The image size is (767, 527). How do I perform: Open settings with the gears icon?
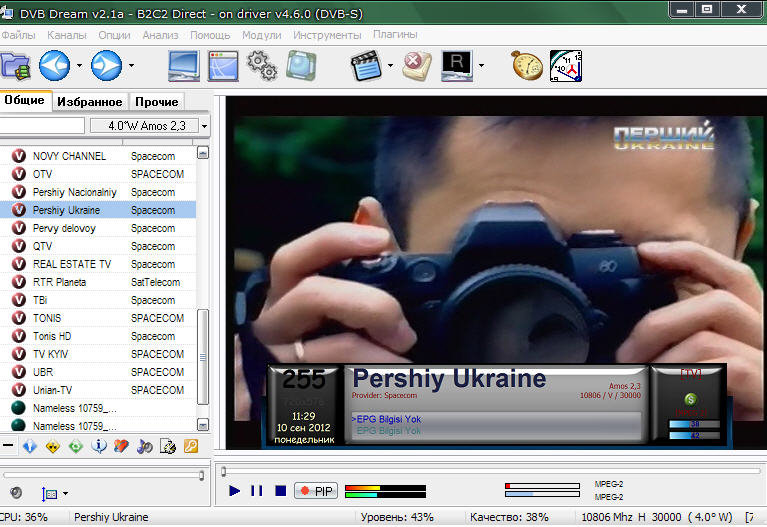[262, 66]
